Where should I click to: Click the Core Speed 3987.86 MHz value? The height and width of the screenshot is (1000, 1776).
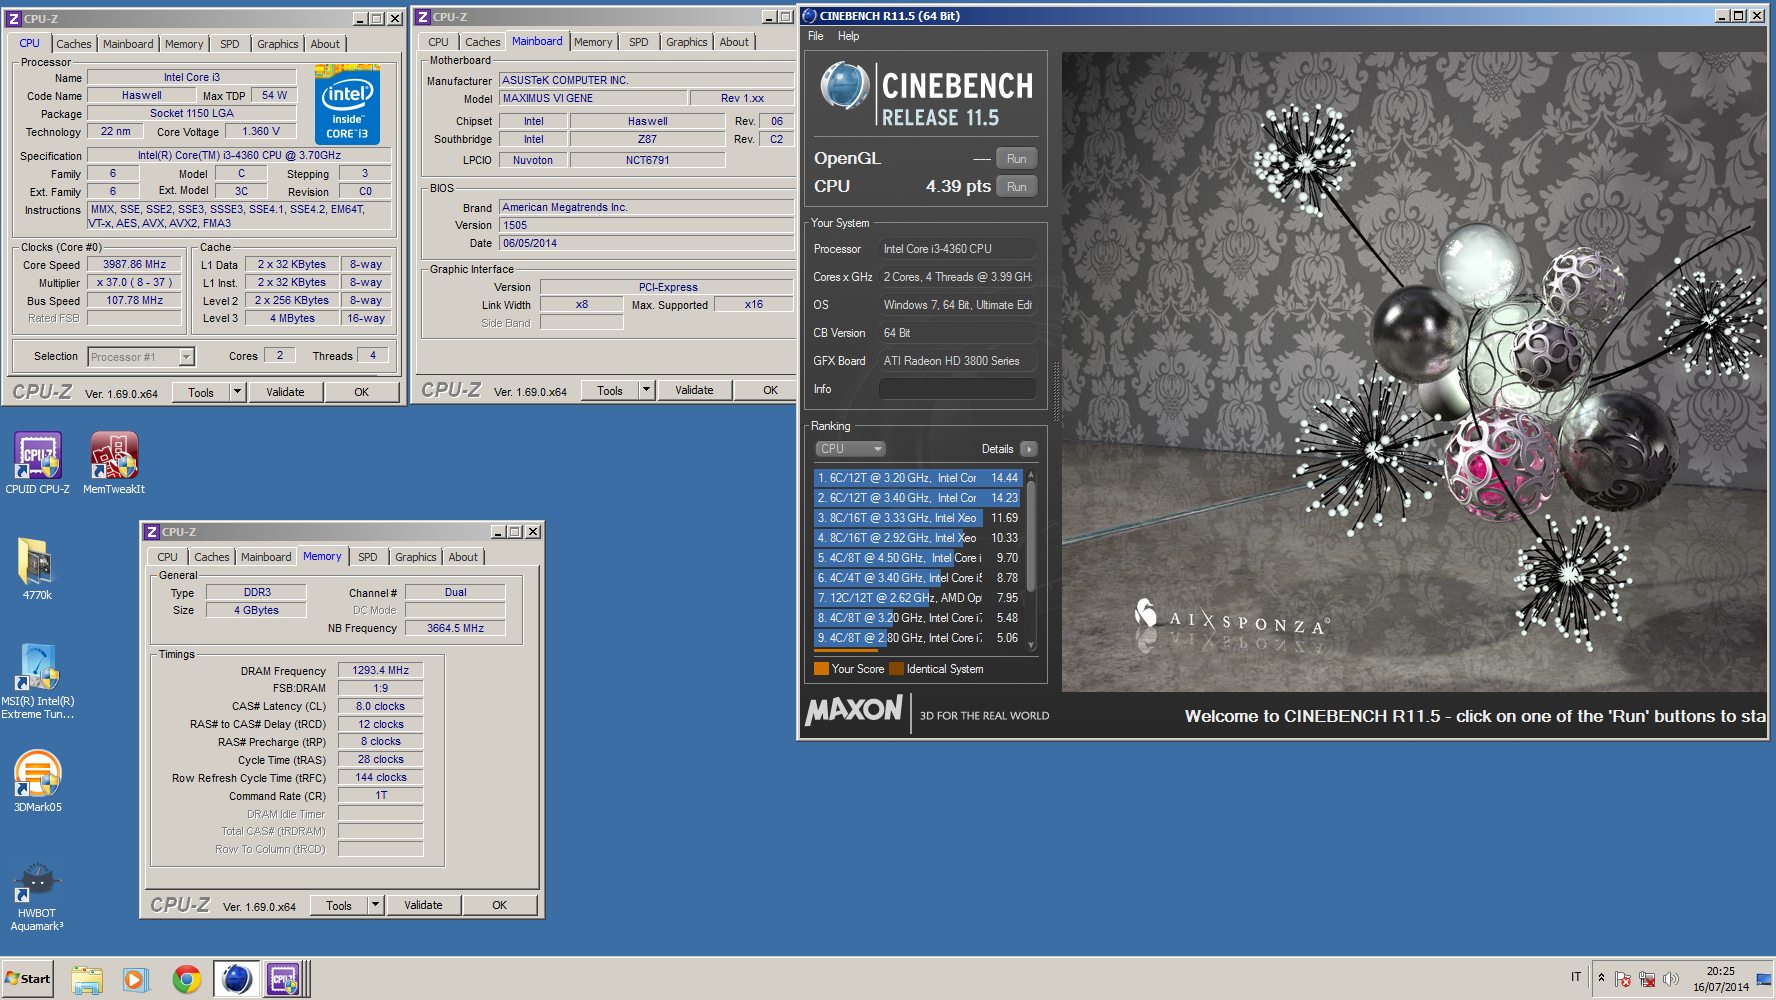coord(134,265)
